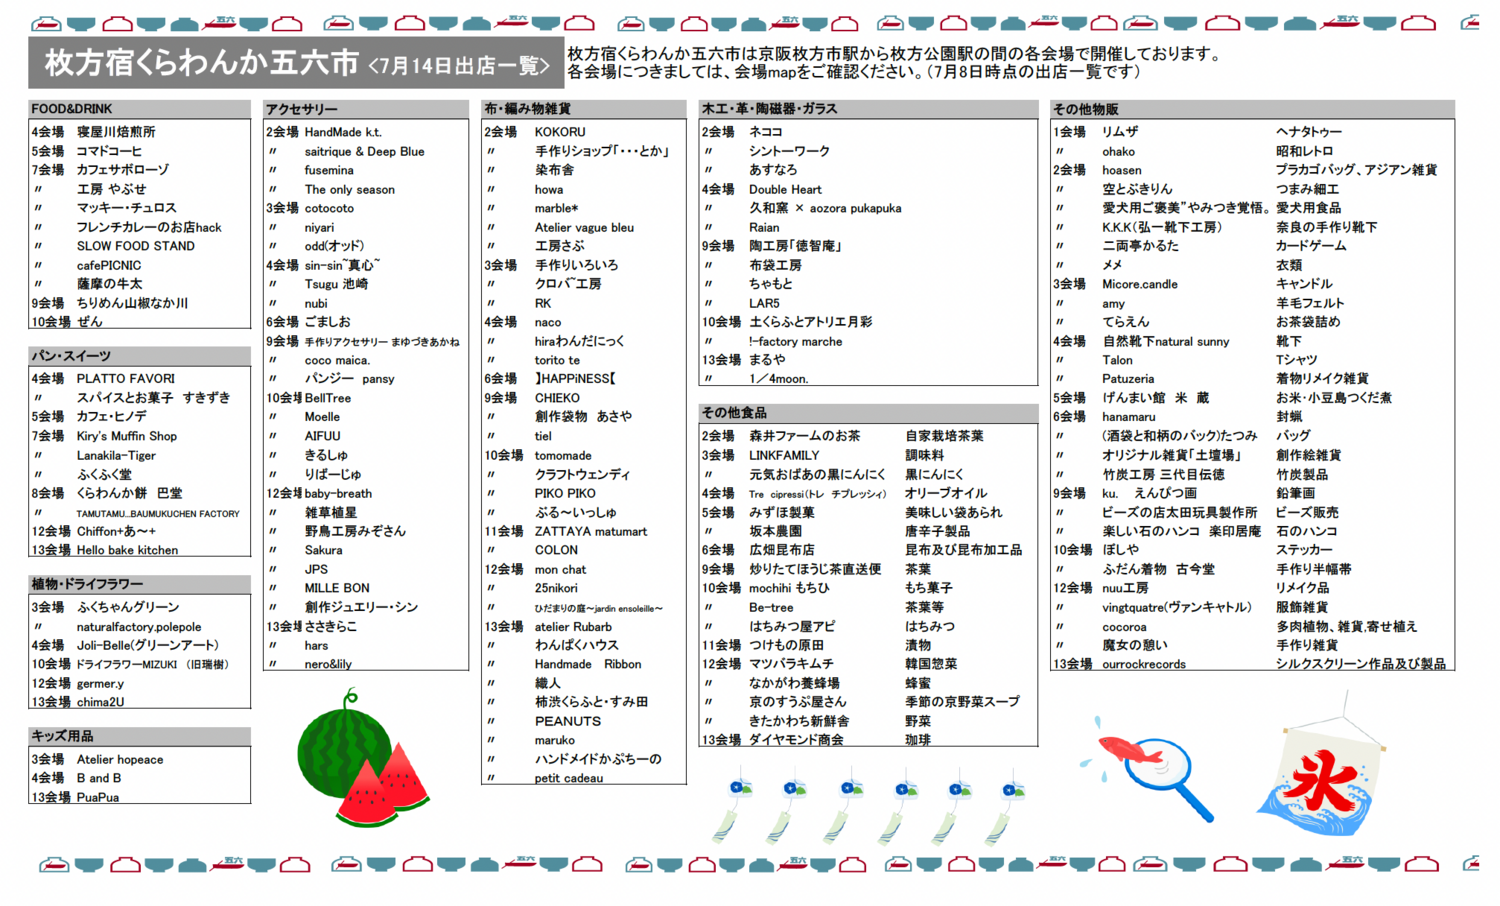1500x906 pixels.
Task: Click the title 枚方宿くらわんか五六市
Action: 202,63
